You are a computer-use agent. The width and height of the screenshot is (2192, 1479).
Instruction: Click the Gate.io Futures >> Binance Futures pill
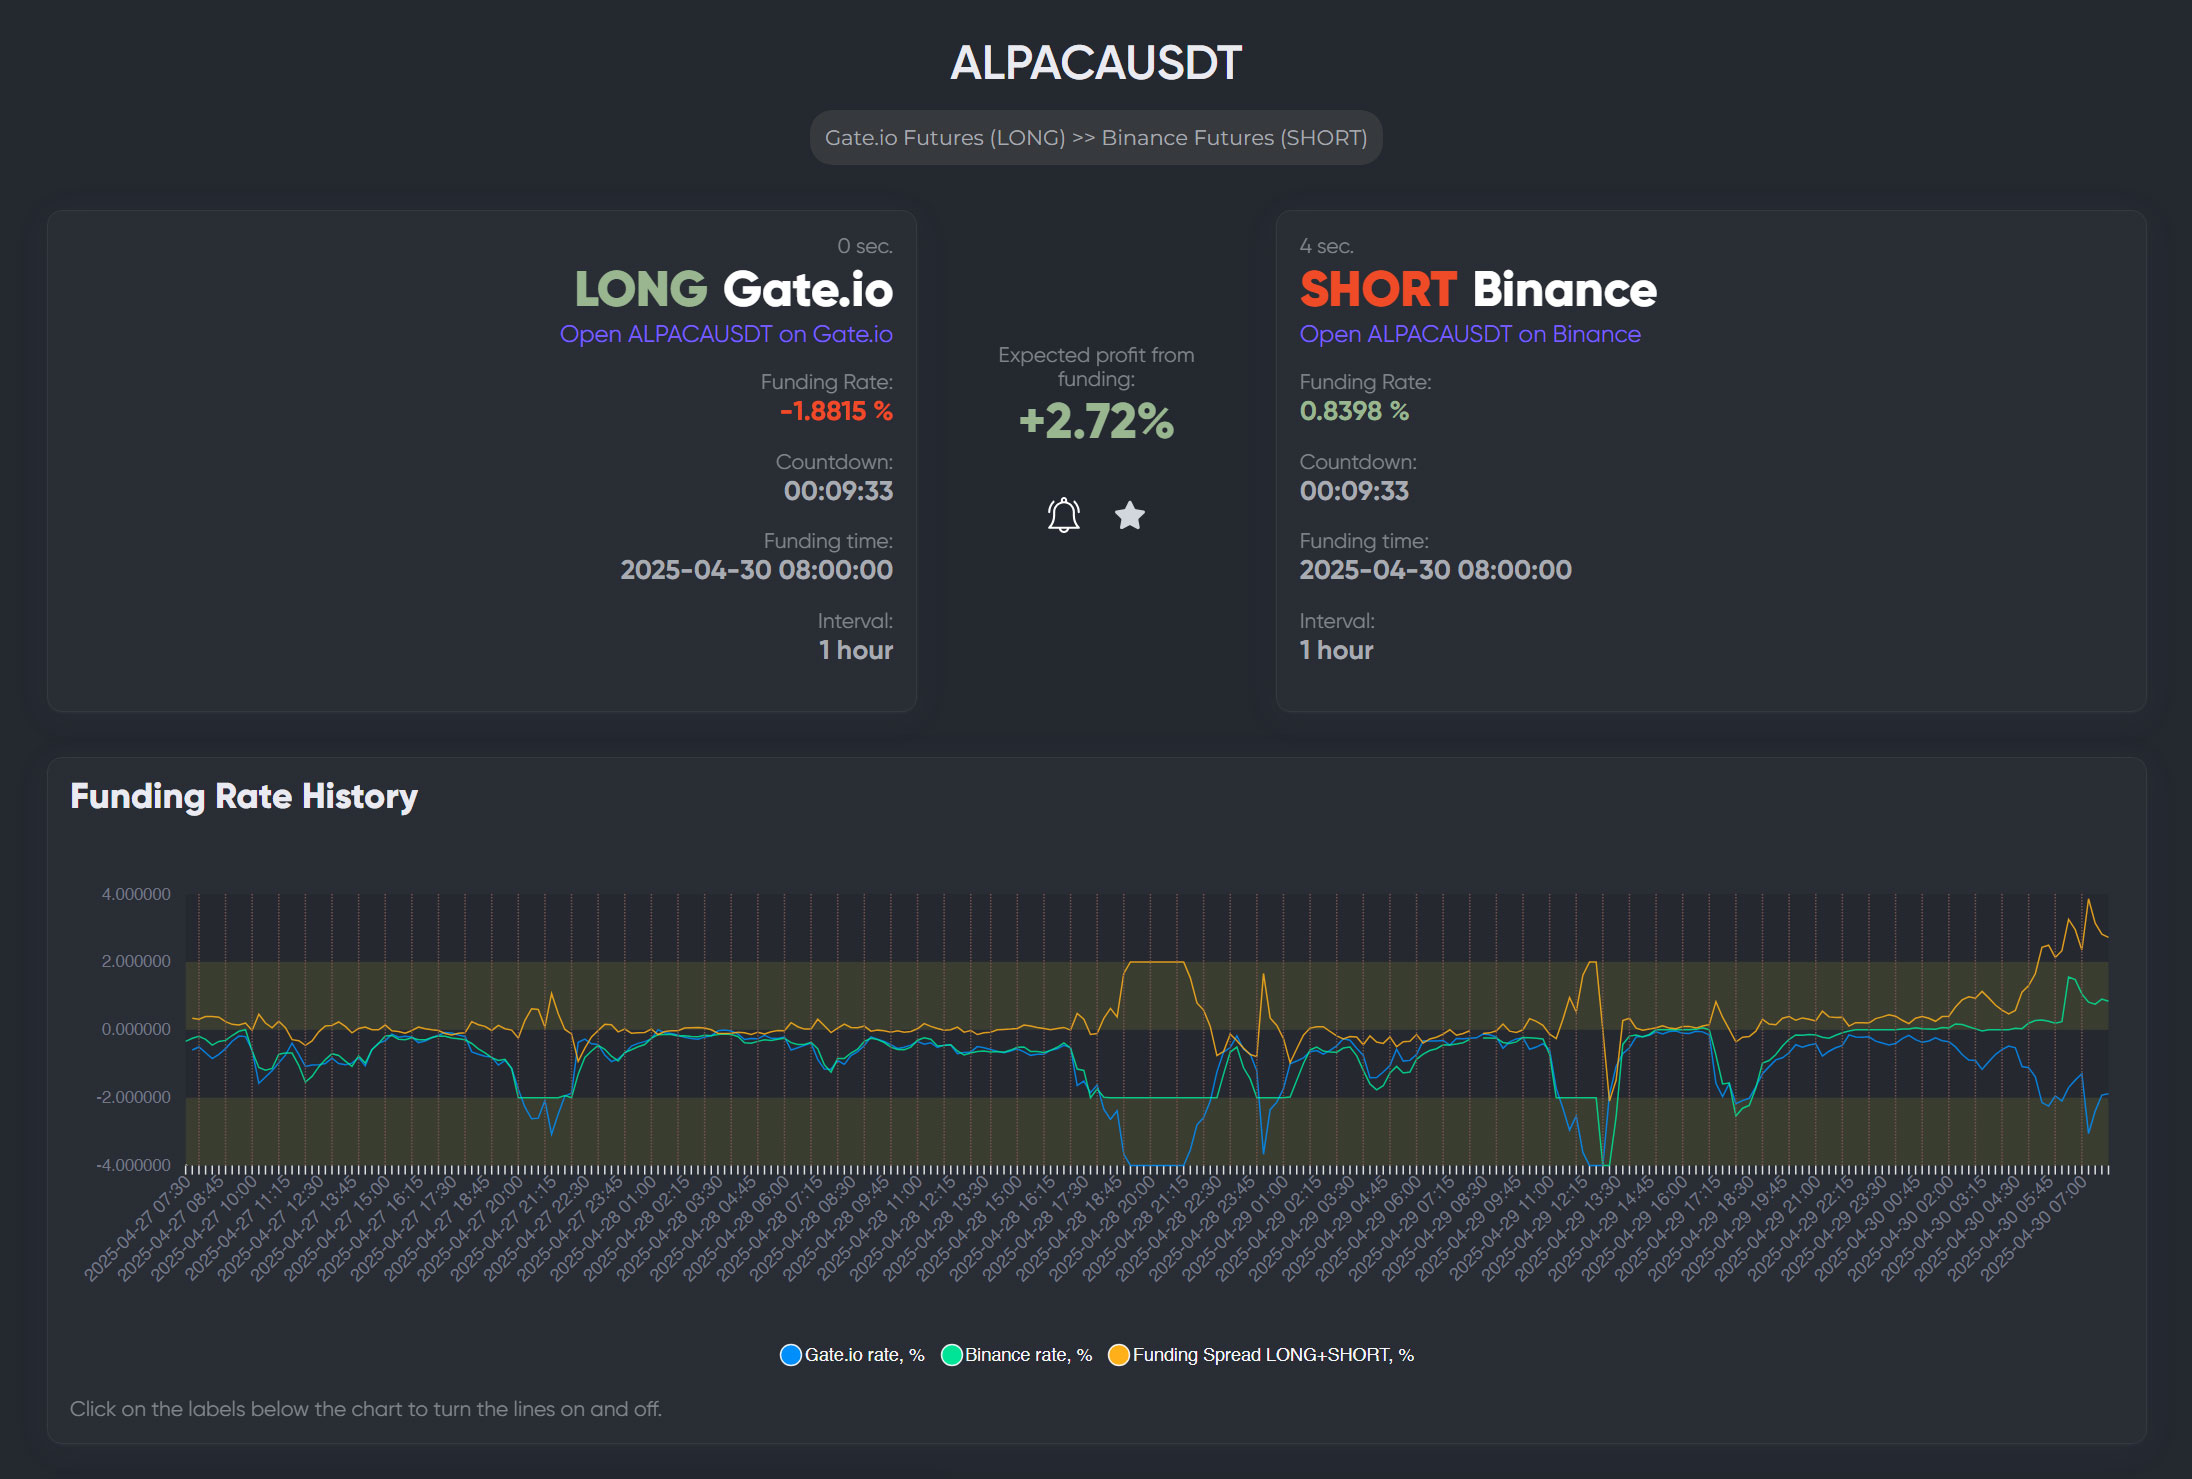(1096, 138)
